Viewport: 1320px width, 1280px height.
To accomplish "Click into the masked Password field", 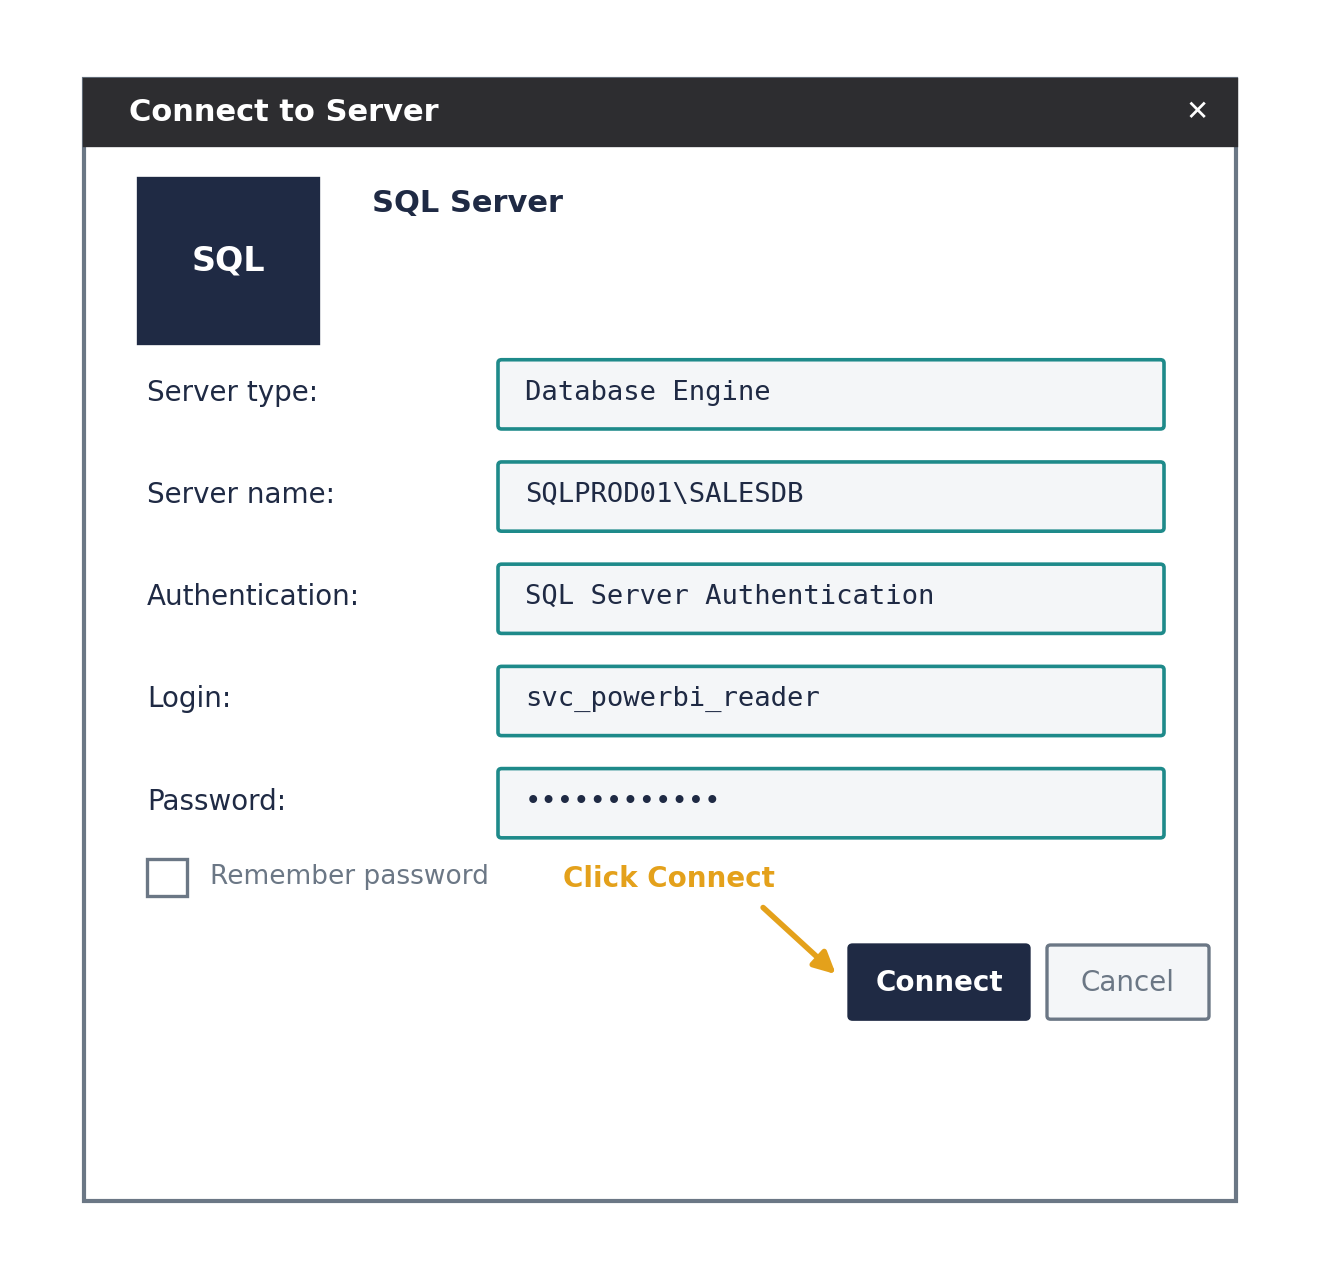I will click(831, 803).
